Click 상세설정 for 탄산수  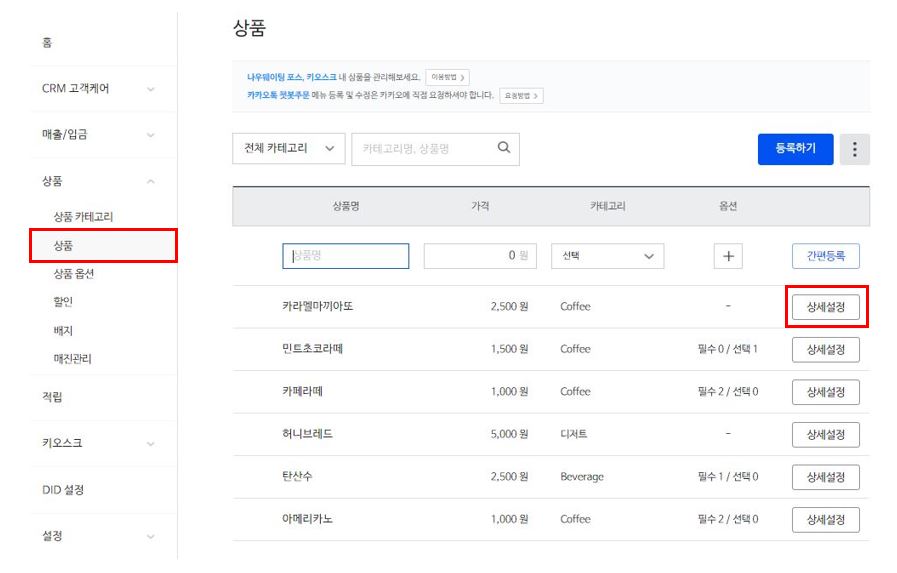(825, 477)
